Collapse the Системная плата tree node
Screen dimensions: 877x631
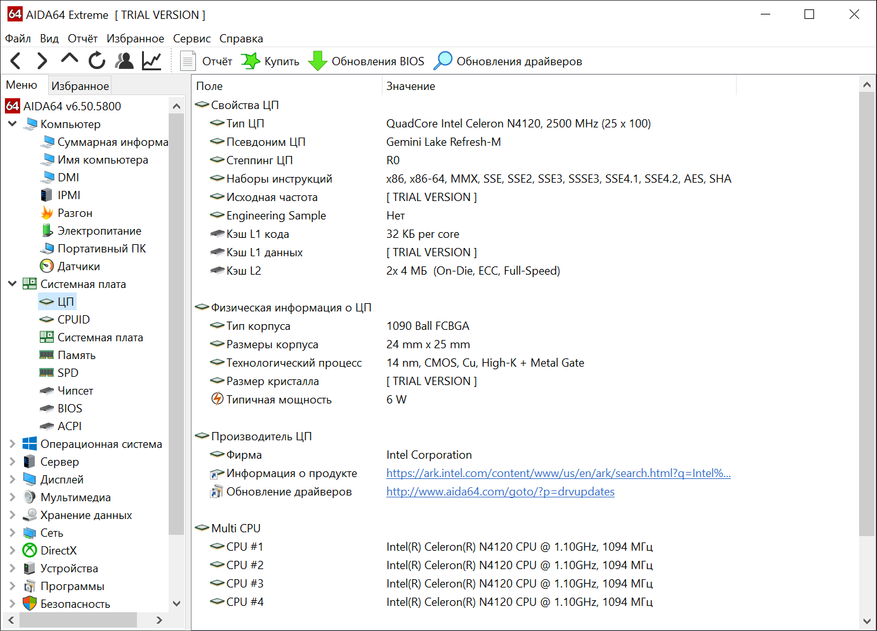pos(12,284)
